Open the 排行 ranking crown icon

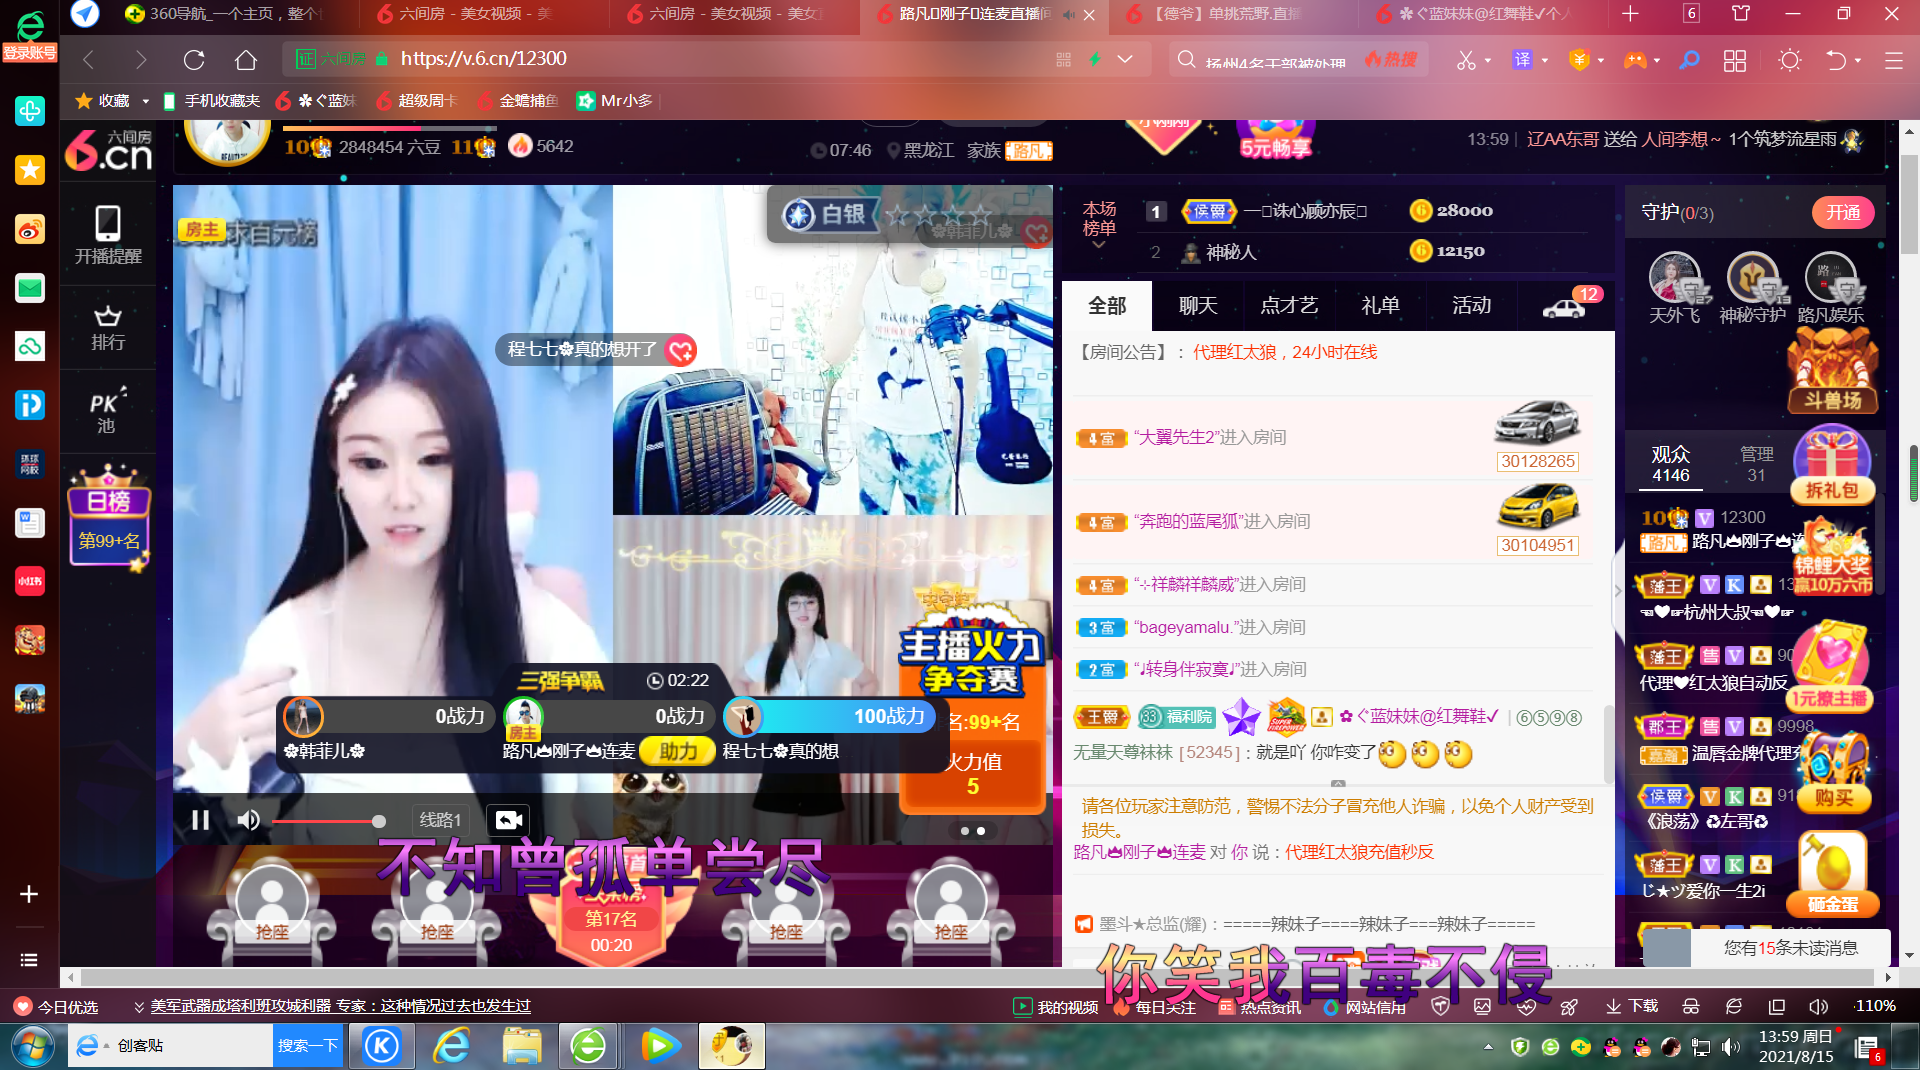point(108,329)
